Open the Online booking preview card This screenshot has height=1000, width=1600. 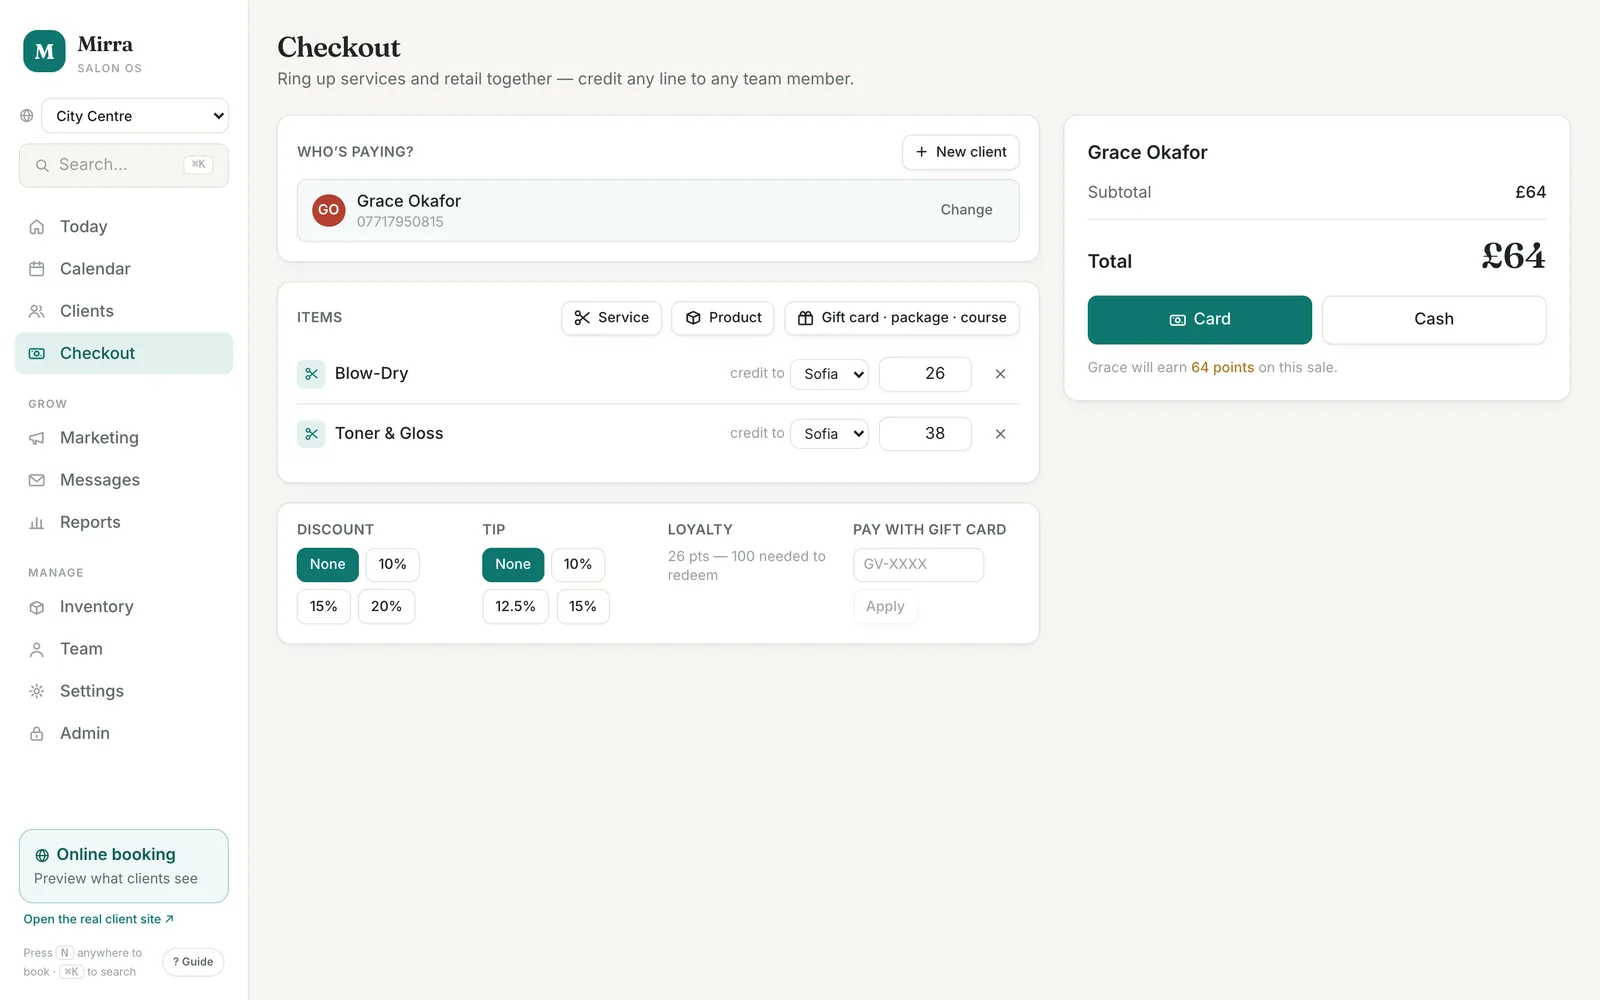pos(124,866)
